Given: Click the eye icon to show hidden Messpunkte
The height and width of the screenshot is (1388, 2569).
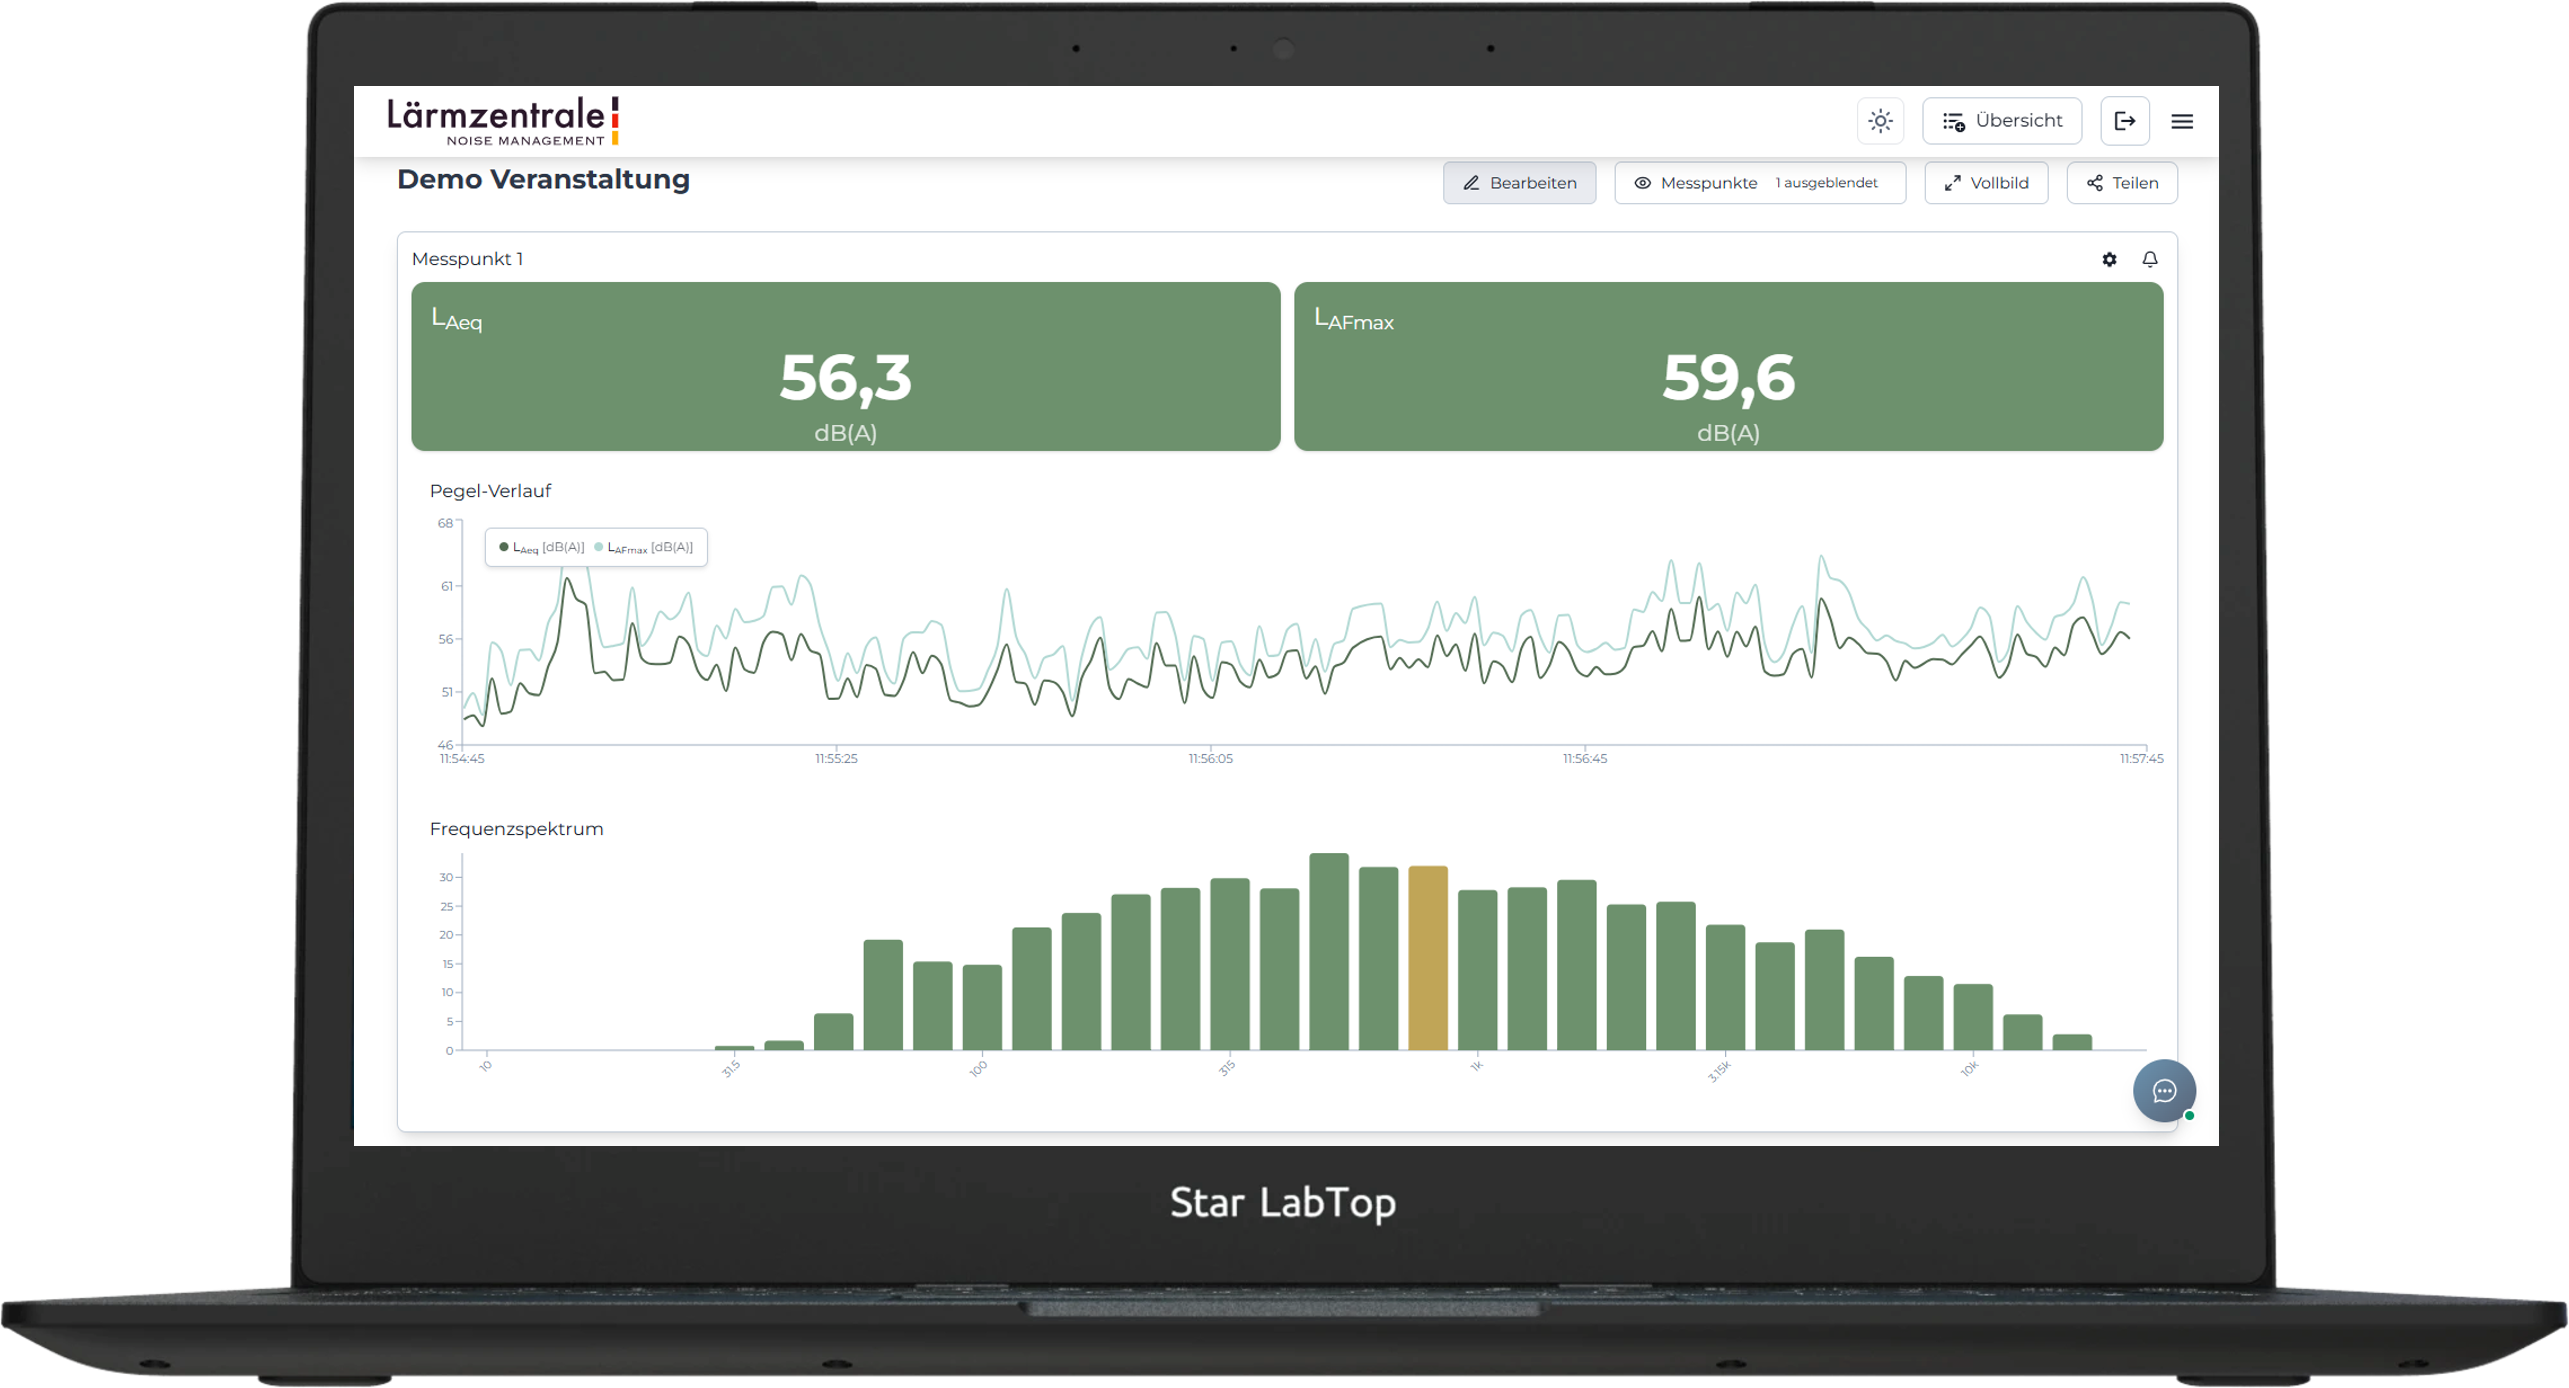Looking at the screenshot, I should coord(1643,183).
